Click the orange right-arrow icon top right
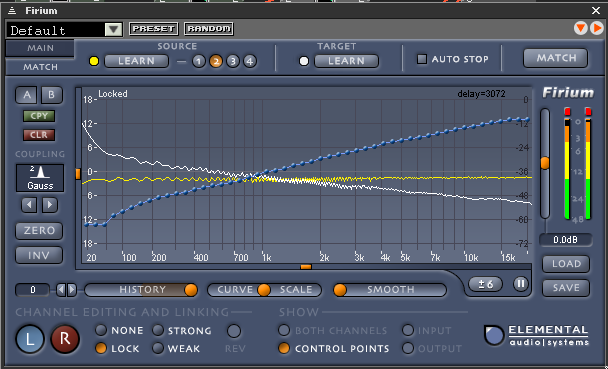608x369 pixels. coord(597,28)
